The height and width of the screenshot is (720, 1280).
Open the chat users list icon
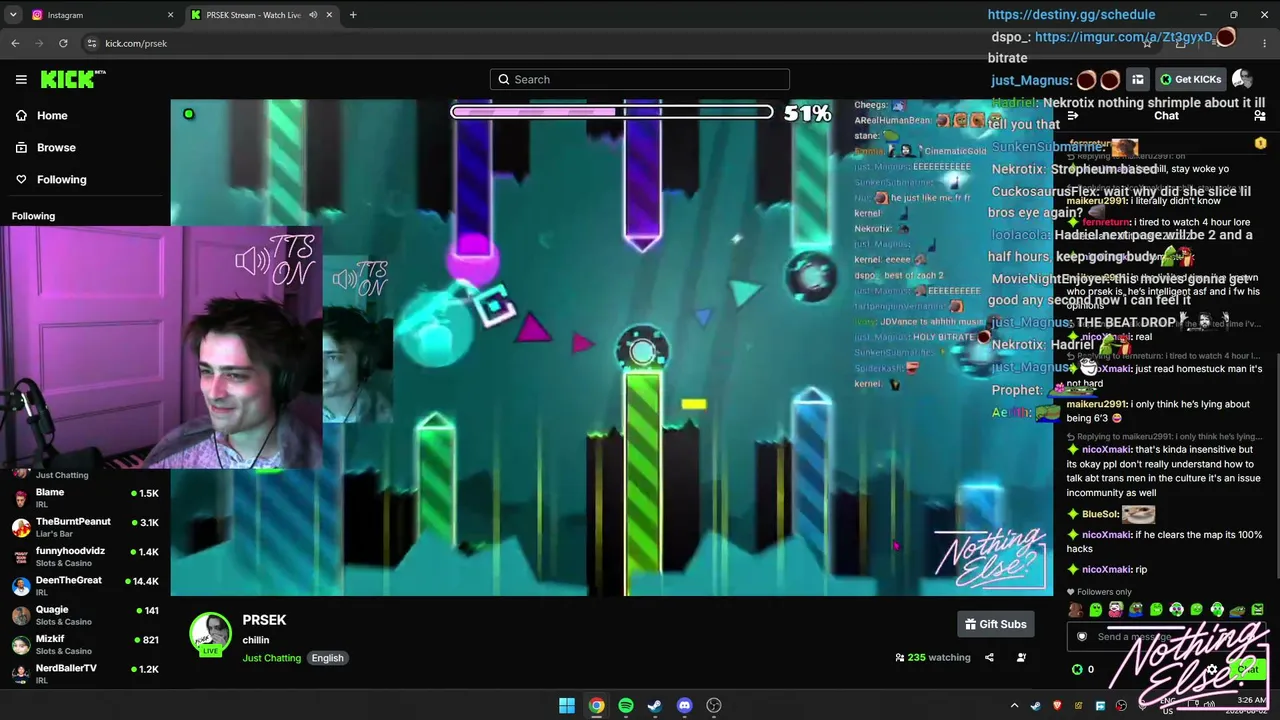pos(1260,115)
